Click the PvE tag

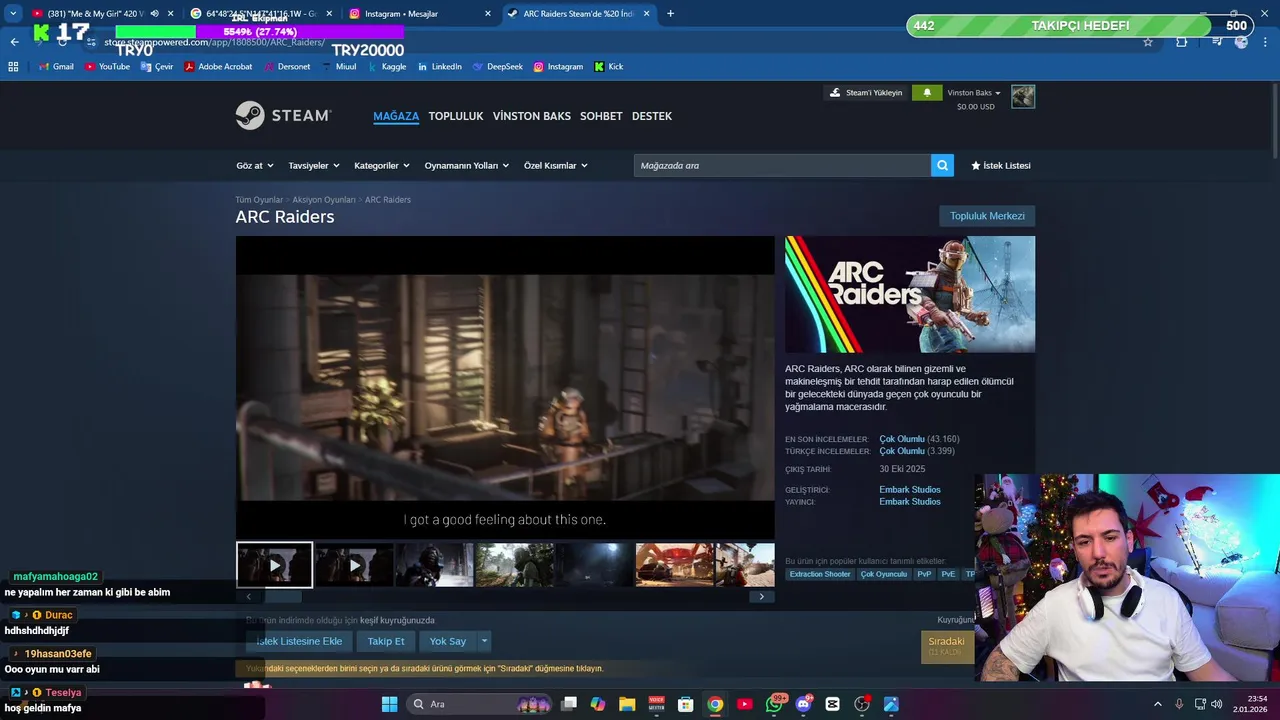tap(948, 574)
